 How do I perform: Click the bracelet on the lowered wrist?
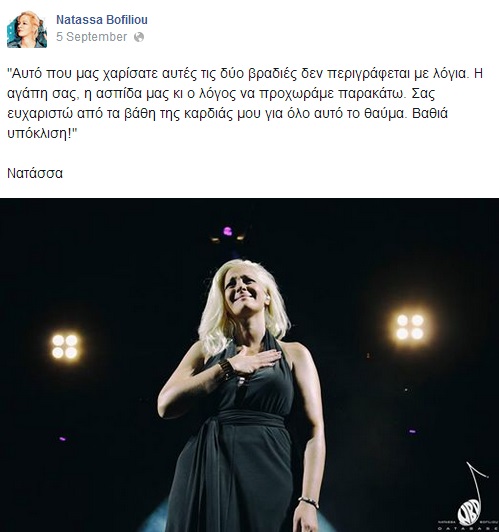[308, 501]
